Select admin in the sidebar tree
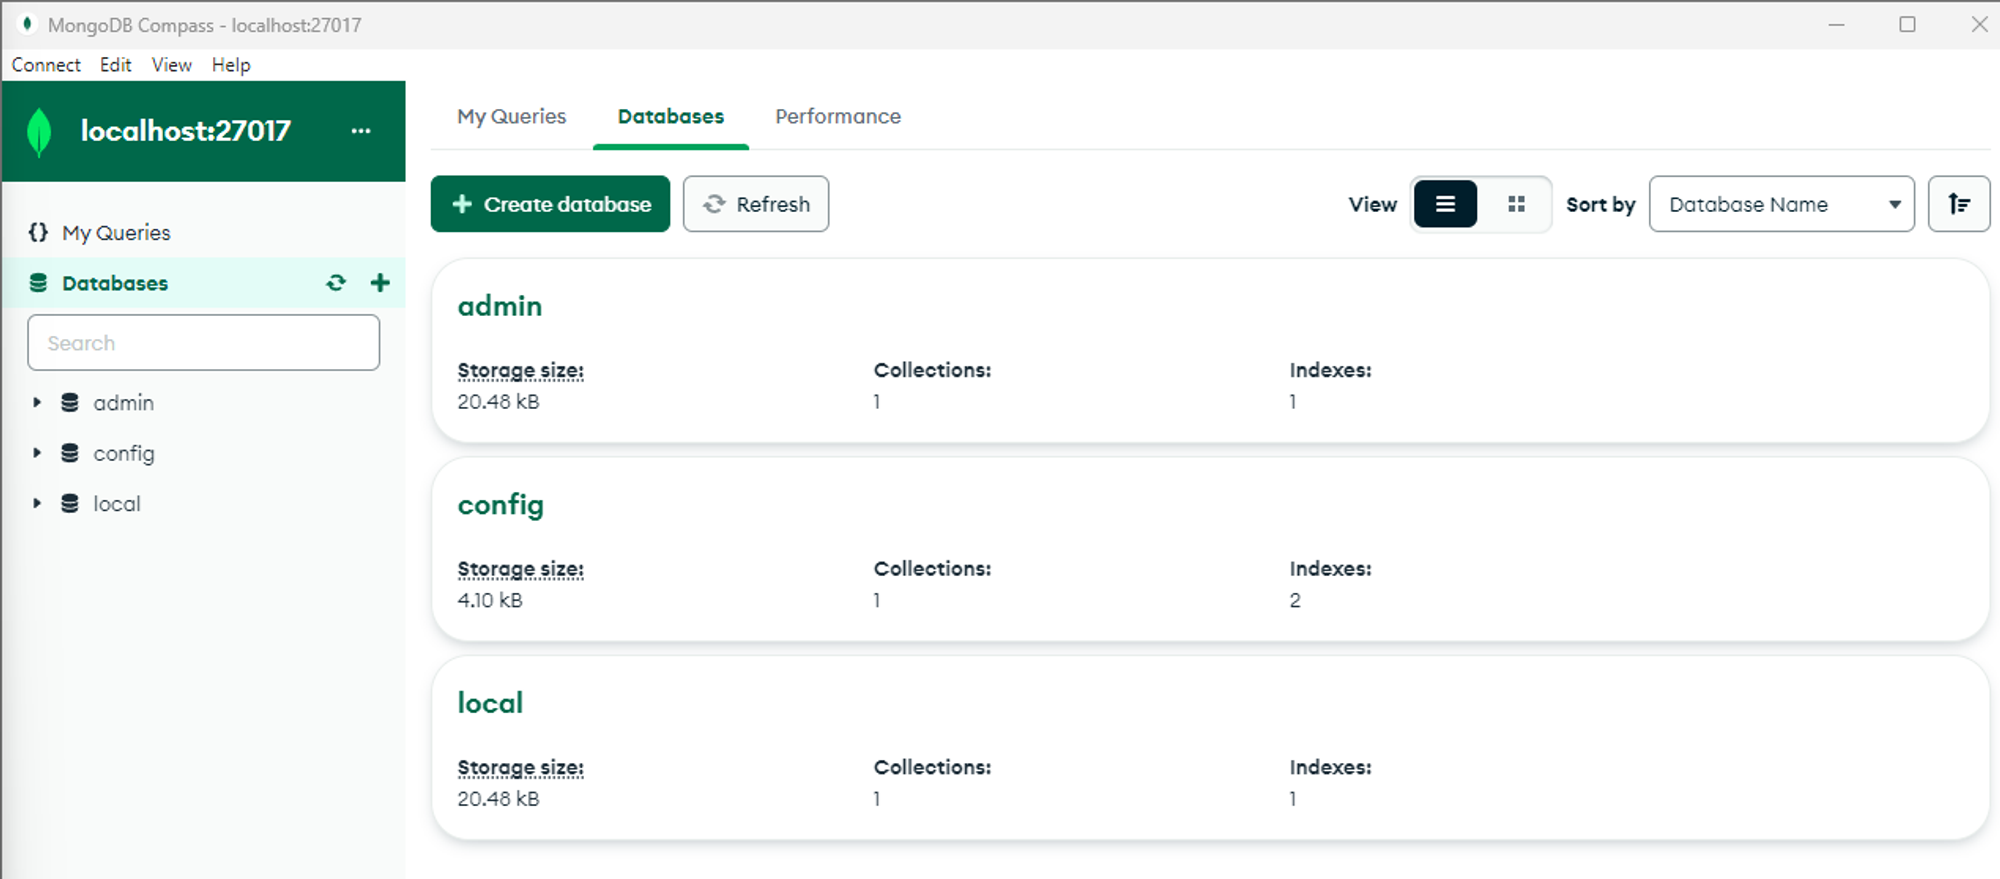 [124, 403]
